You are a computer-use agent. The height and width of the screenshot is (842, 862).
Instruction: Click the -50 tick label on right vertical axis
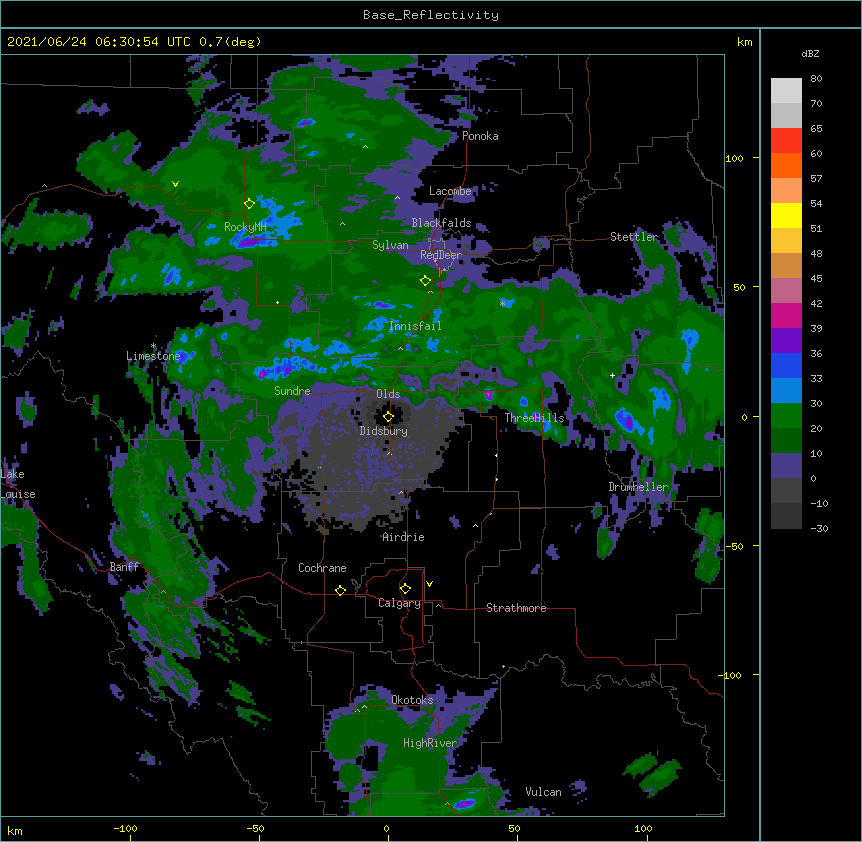tap(734, 546)
